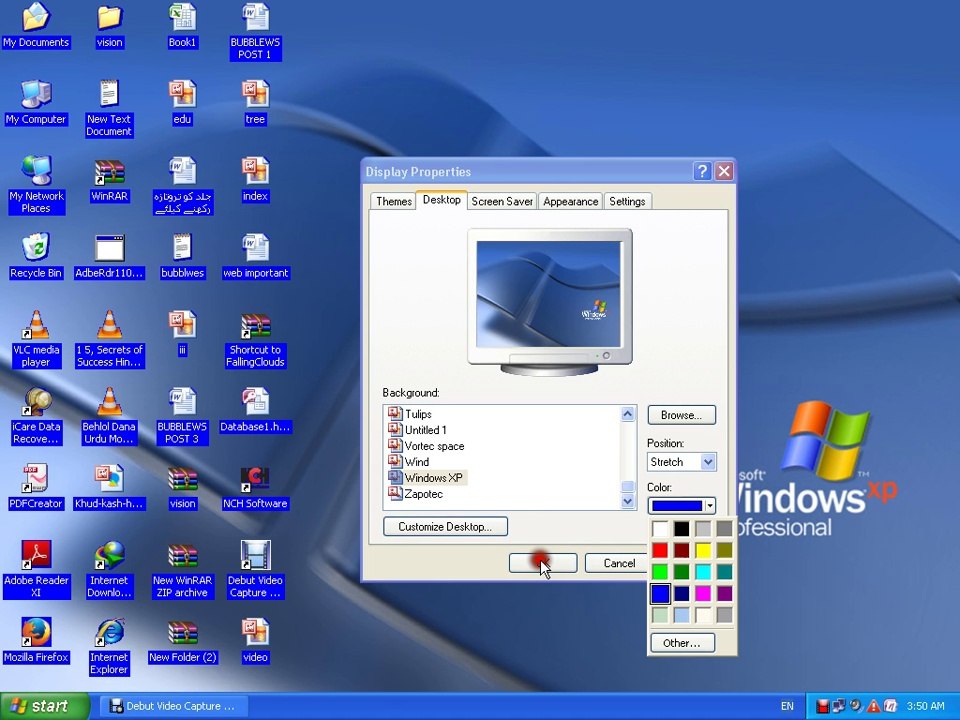Viewport: 960px width, 720px height.
Task: Select the VLC media player shortcut
Action: point(36,339)
